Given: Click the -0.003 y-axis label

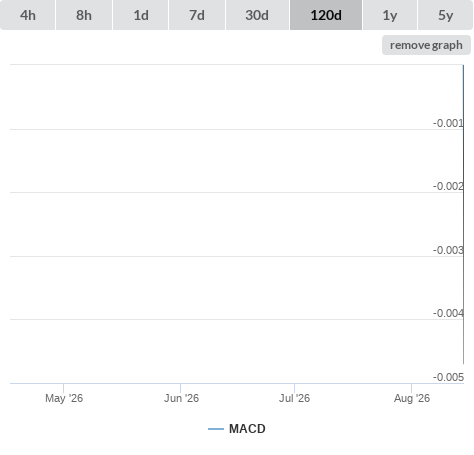Looking at the screenshot, I should tap(448, 250).
